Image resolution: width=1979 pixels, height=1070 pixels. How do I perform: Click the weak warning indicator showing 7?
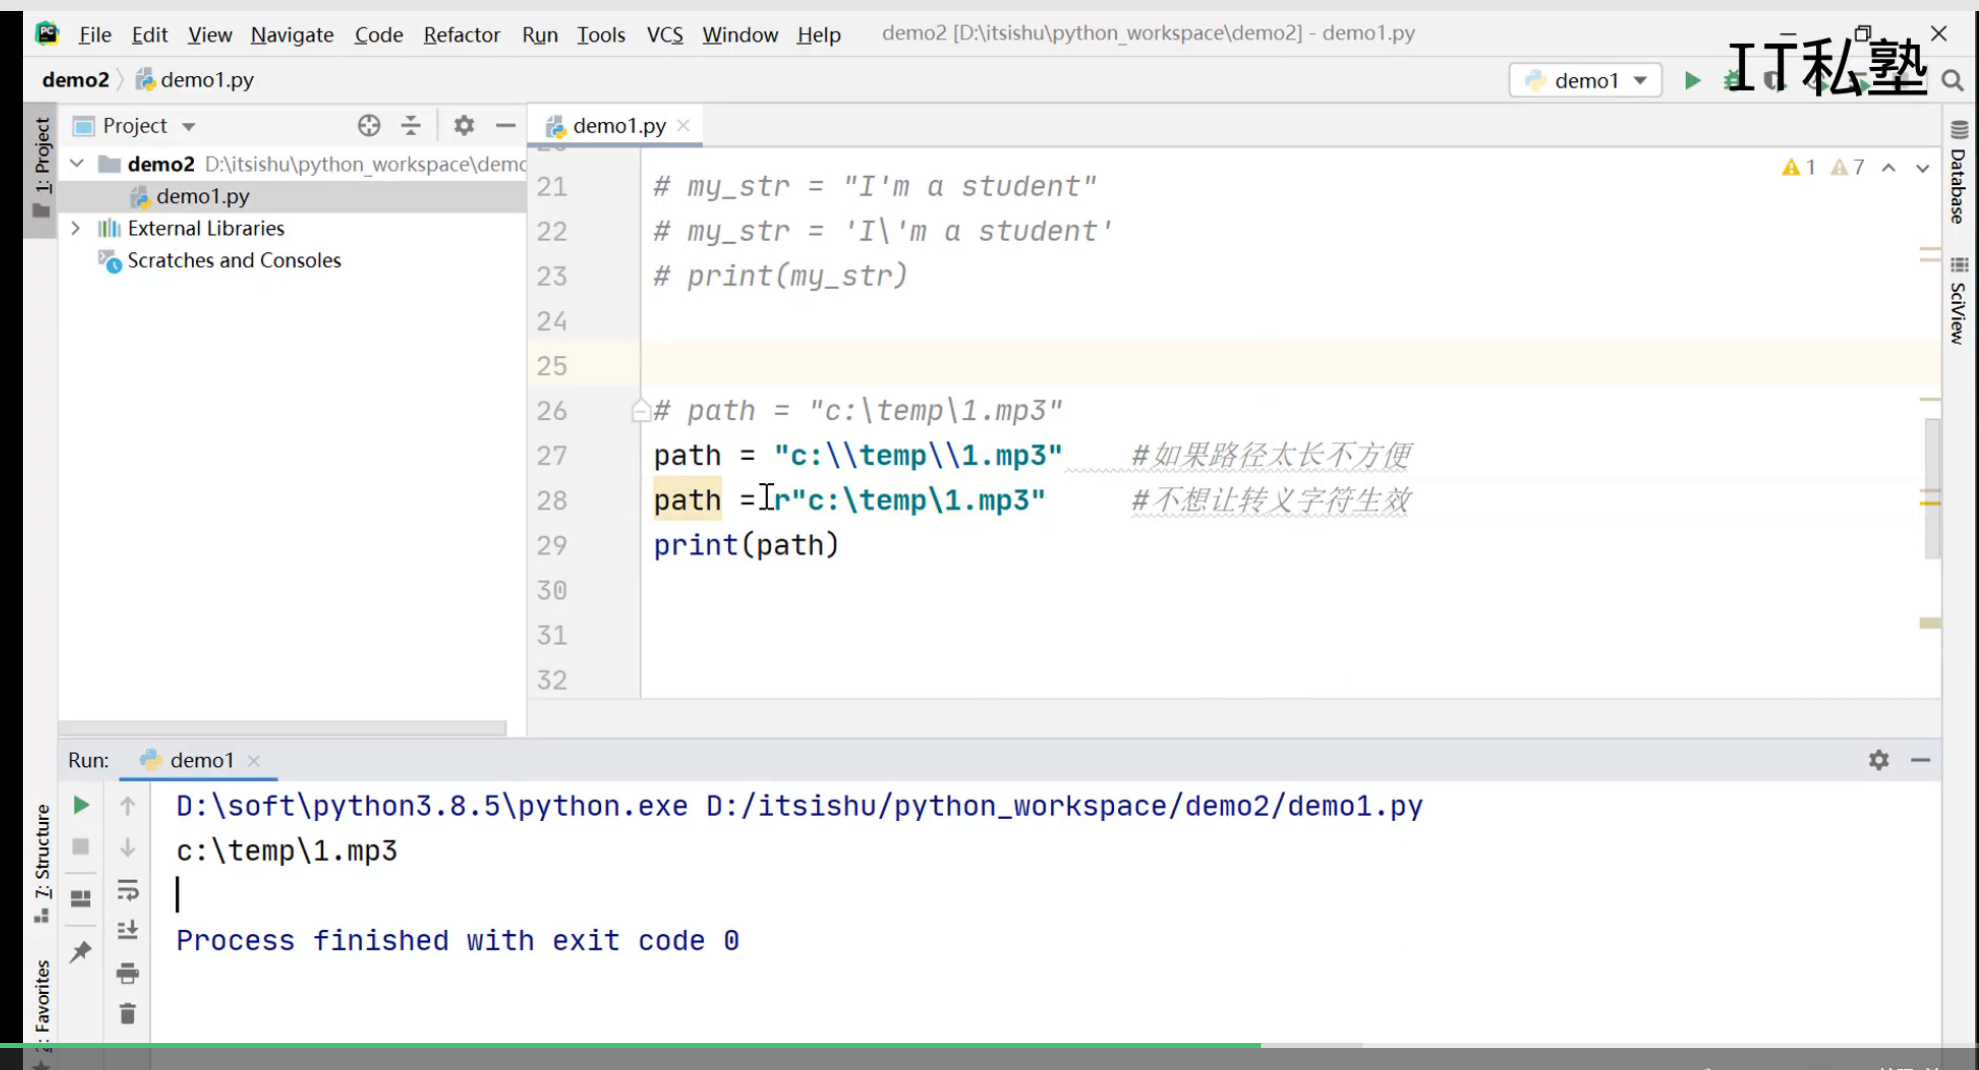point(1846,167)
